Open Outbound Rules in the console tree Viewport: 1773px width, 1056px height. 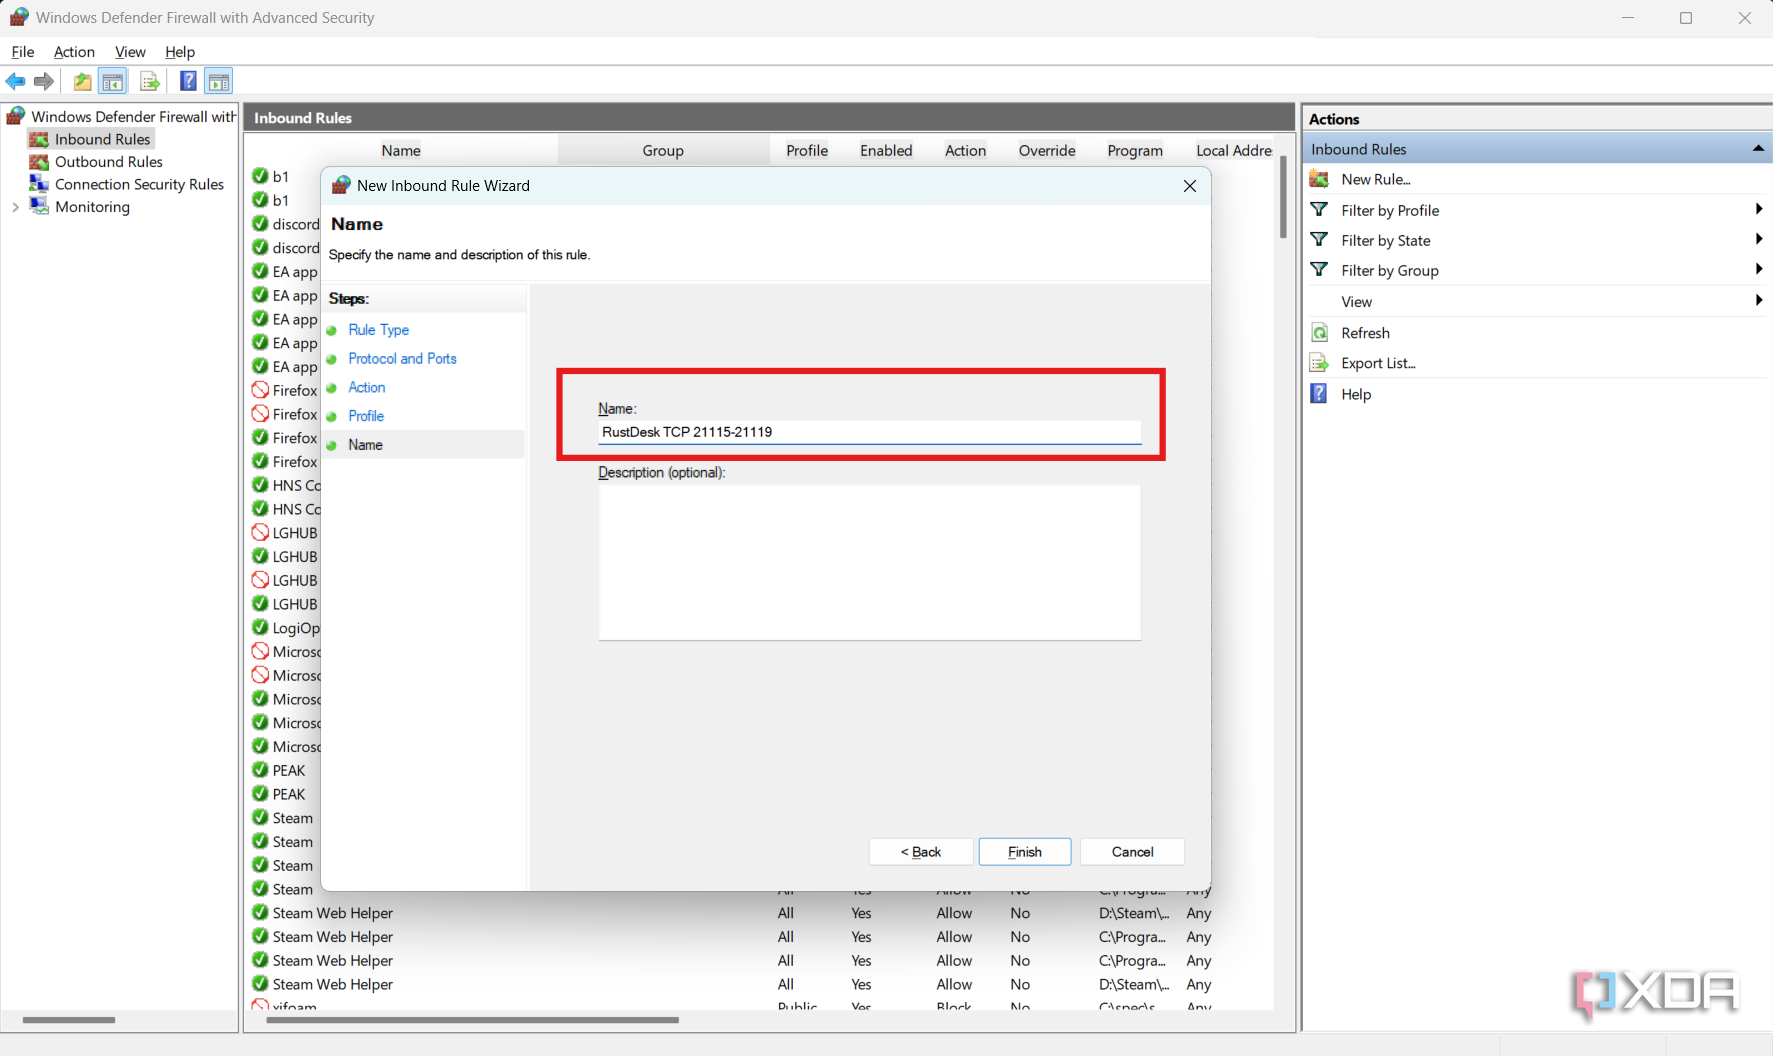tap(108, 162)
